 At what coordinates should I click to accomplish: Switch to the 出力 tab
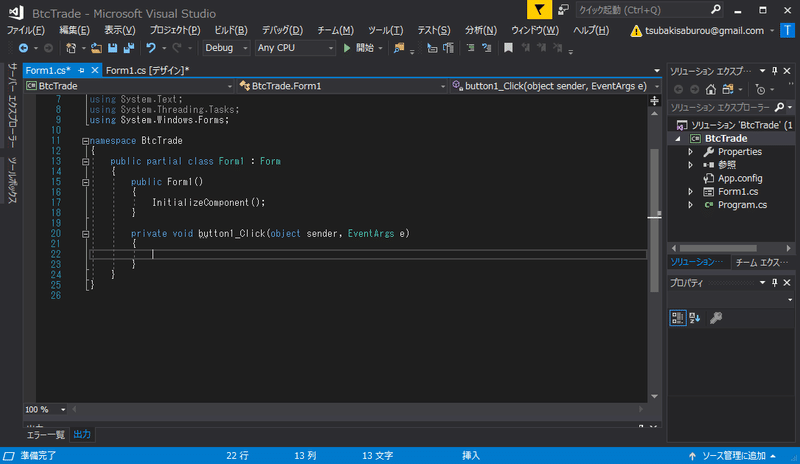[82, 434]
